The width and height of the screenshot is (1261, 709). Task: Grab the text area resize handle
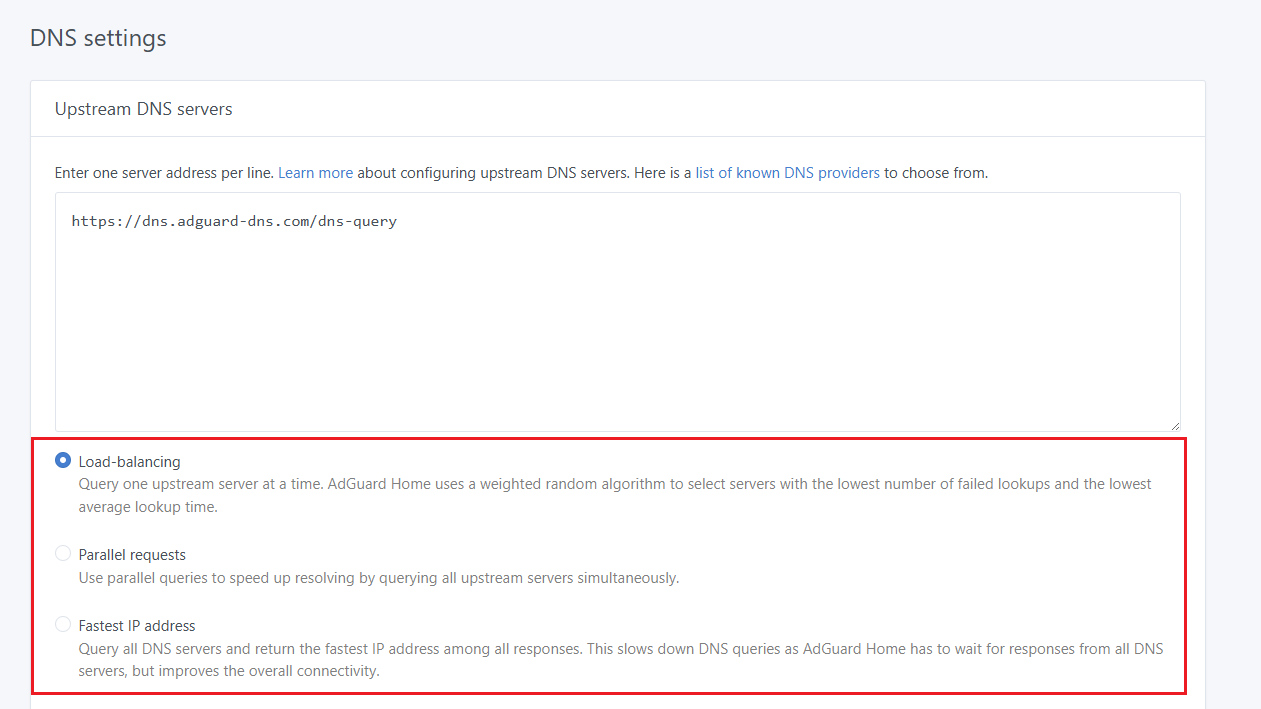pos(1174,425)
